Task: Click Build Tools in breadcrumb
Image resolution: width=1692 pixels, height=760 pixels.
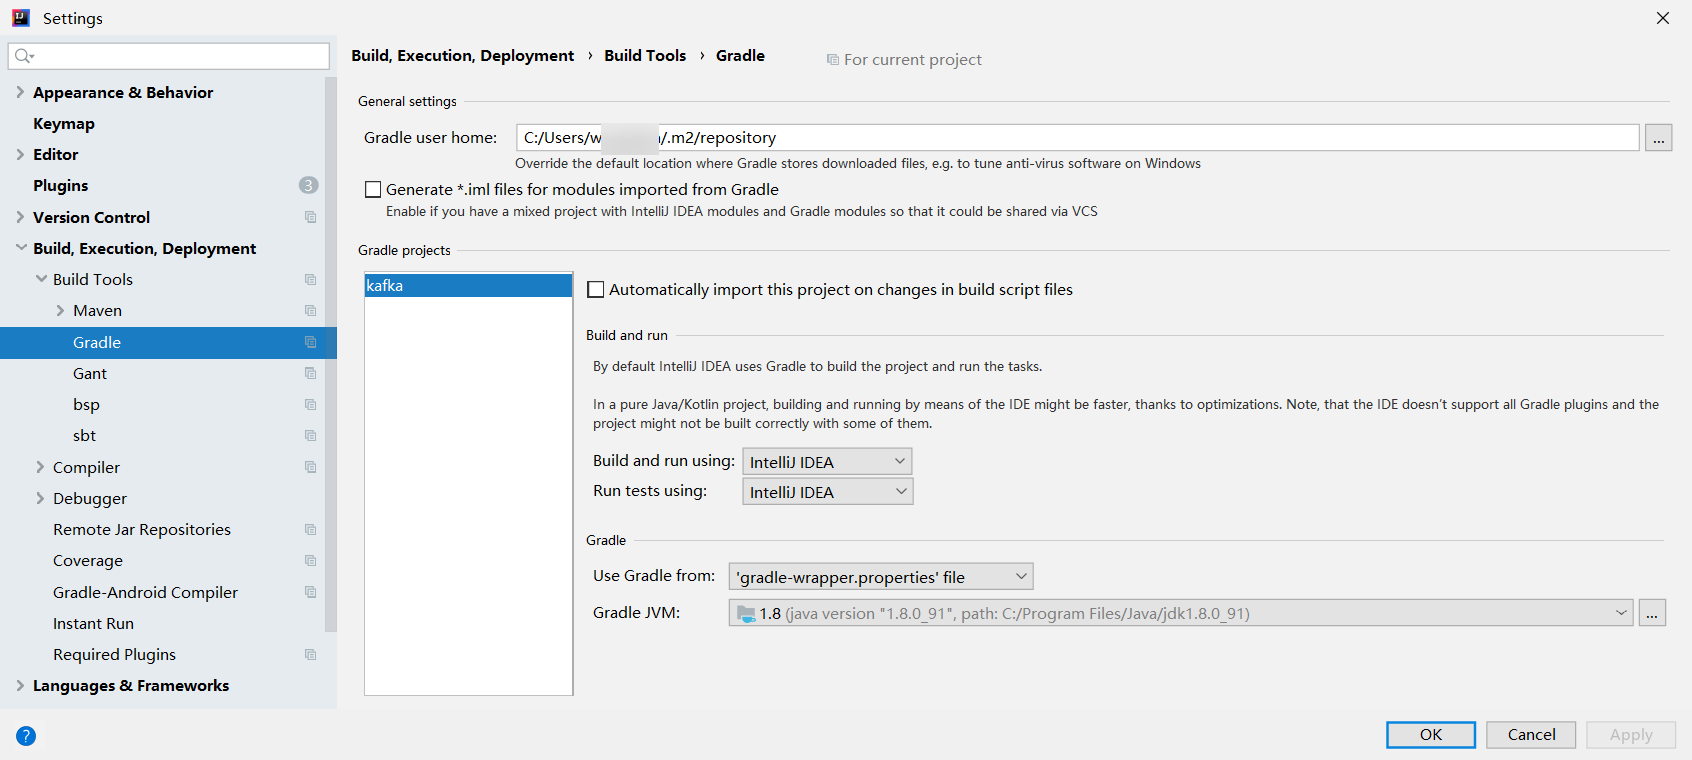Action: tap(645, 56)
